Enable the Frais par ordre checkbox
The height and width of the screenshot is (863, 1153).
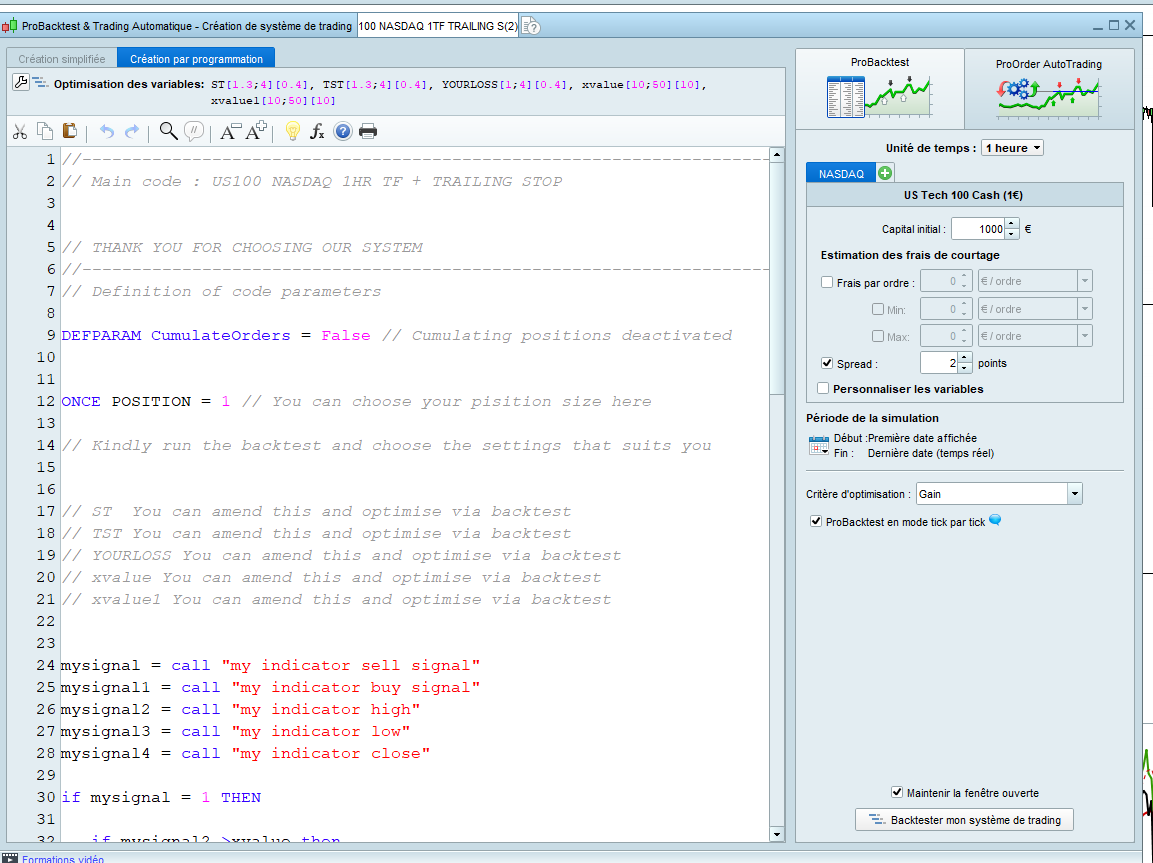pos(827,282)
